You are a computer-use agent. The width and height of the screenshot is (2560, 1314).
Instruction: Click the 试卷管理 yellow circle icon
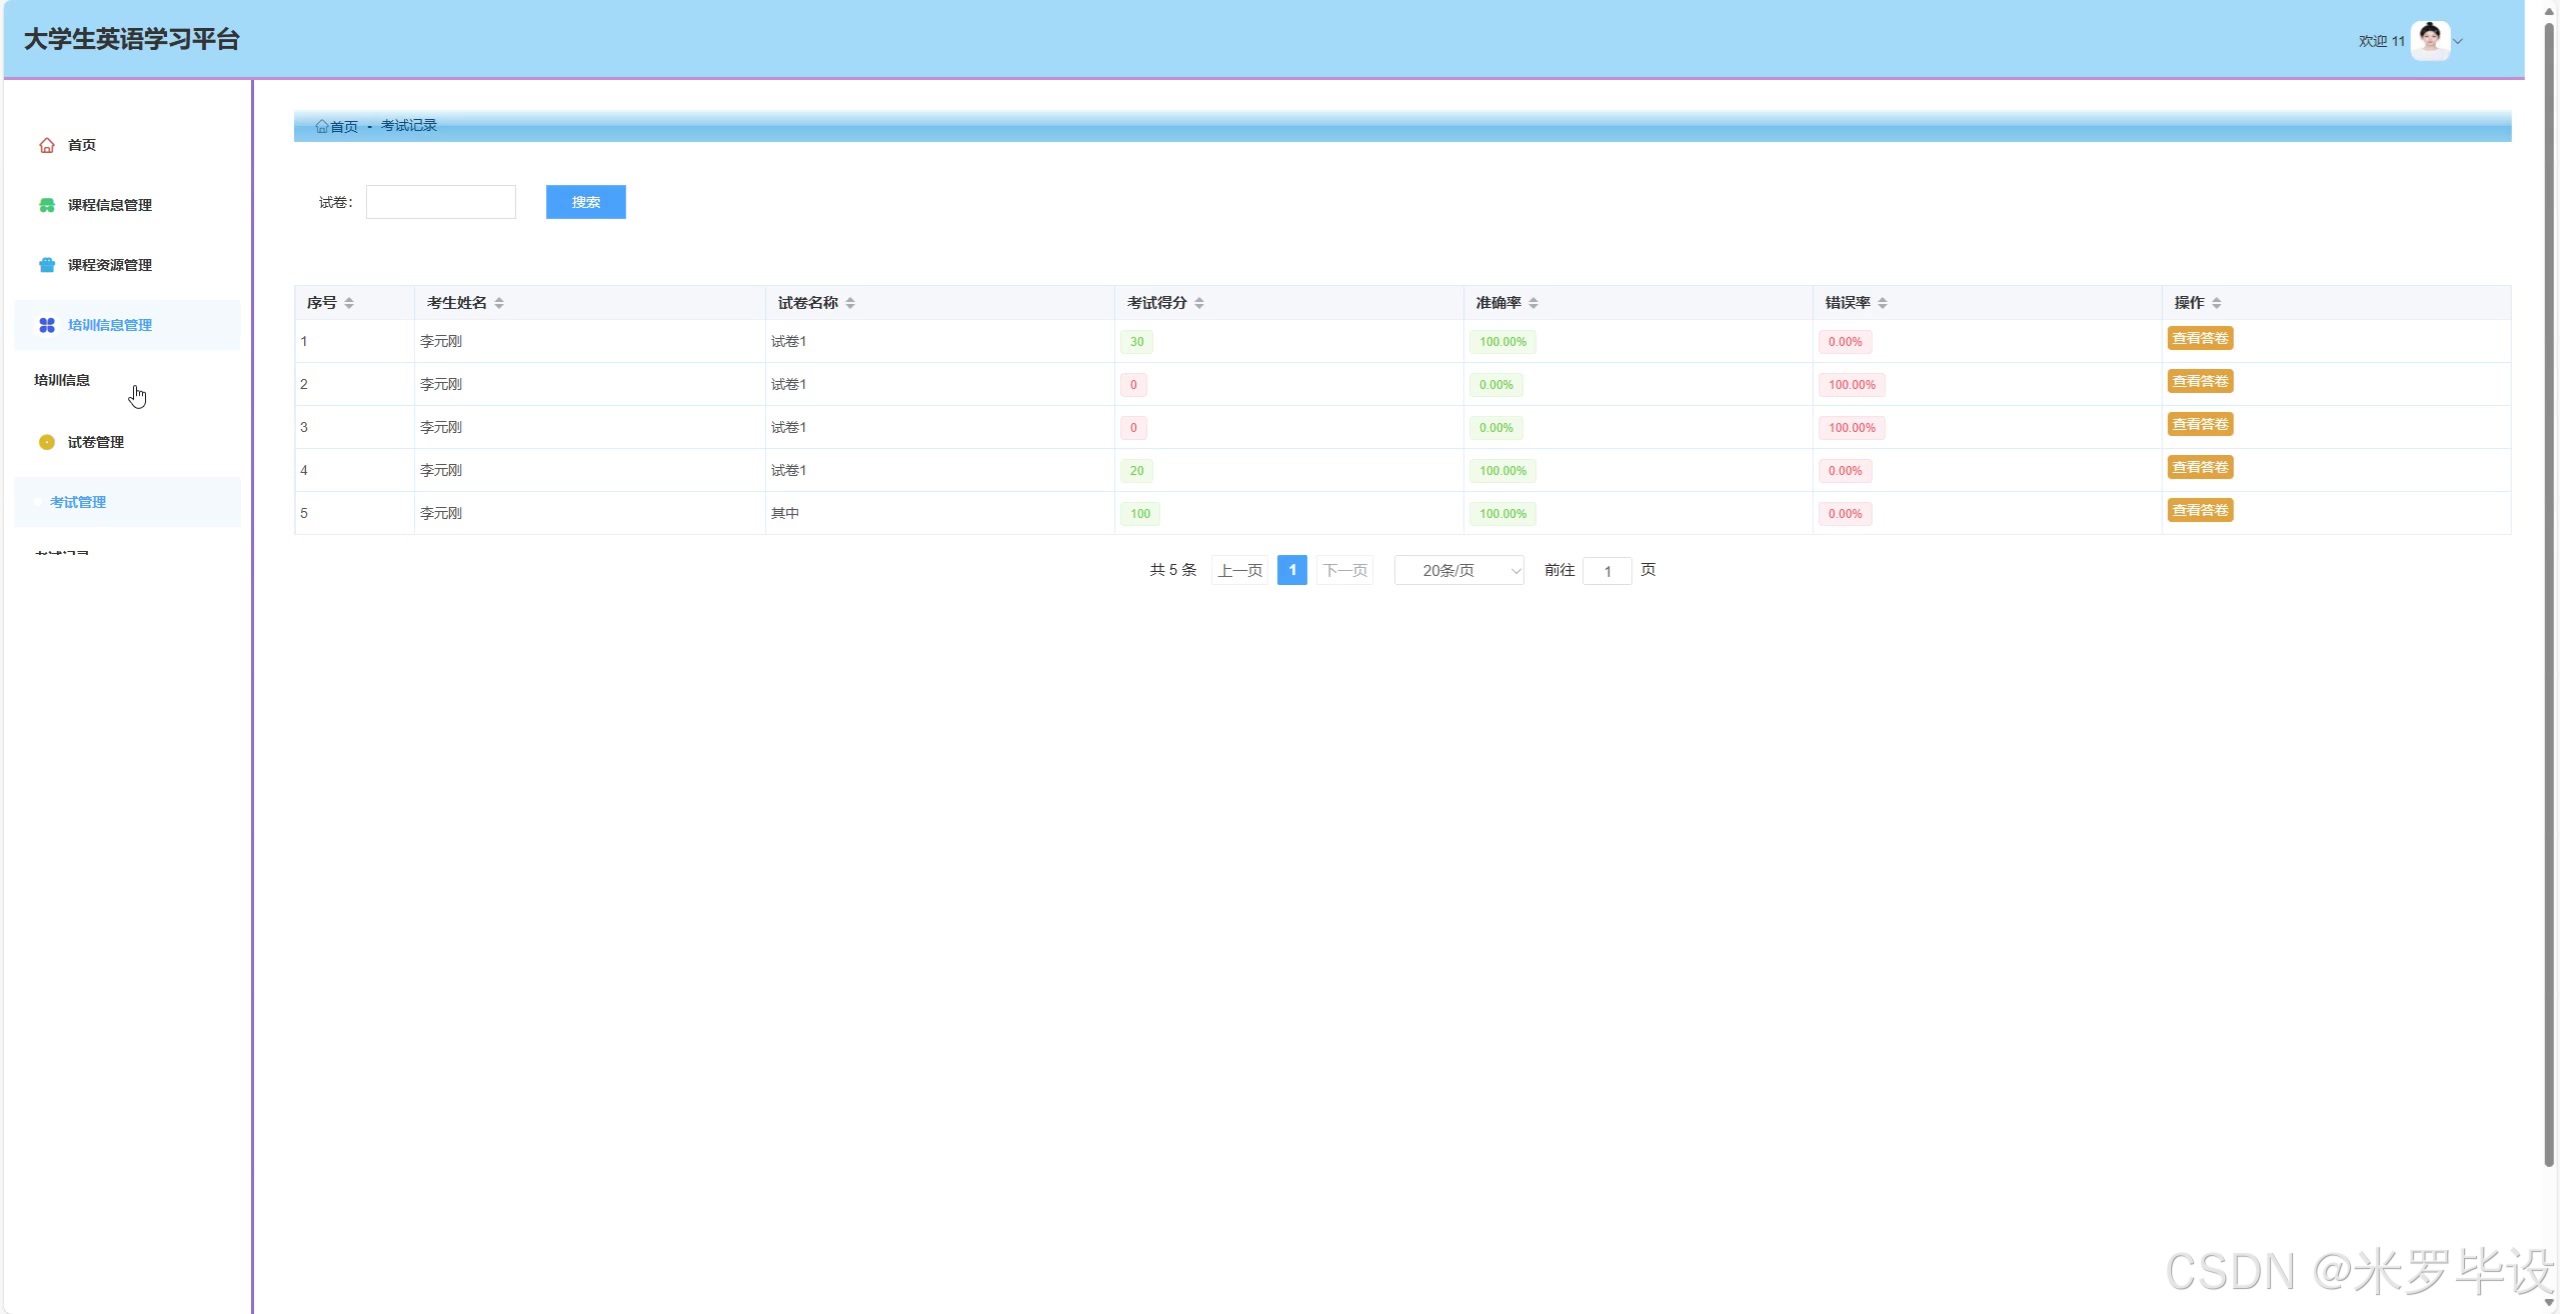(x=47, y=442)
